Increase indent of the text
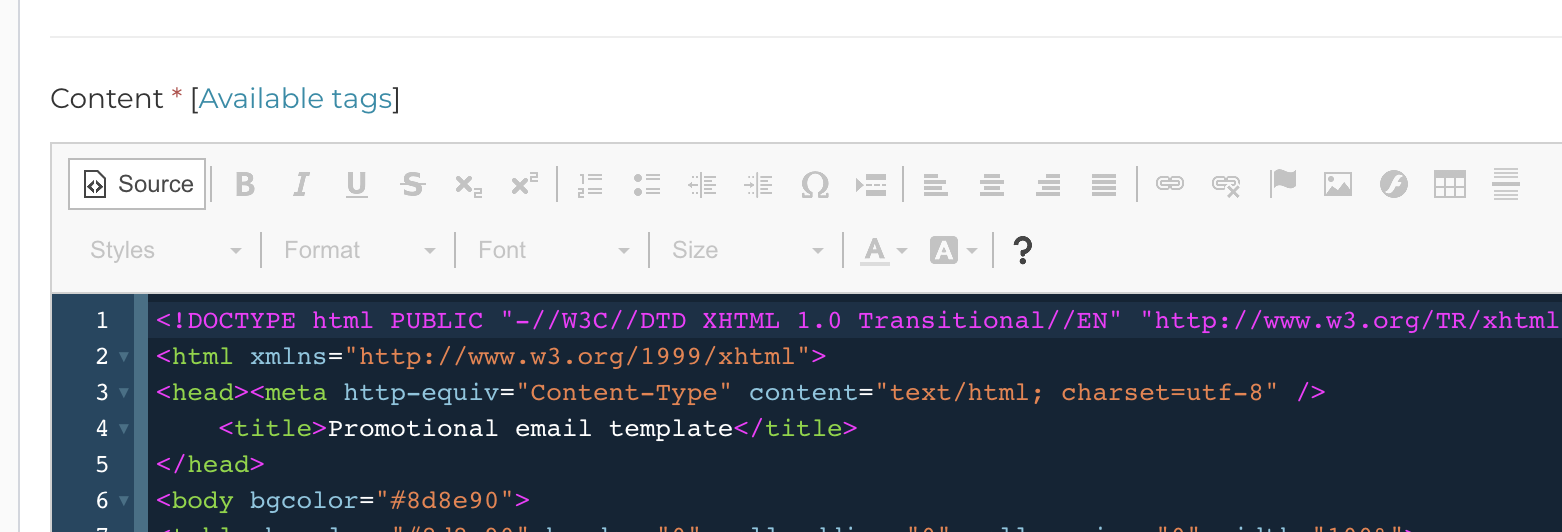The width and height of the screenshot is (1562, 532). tap(759, 184)
